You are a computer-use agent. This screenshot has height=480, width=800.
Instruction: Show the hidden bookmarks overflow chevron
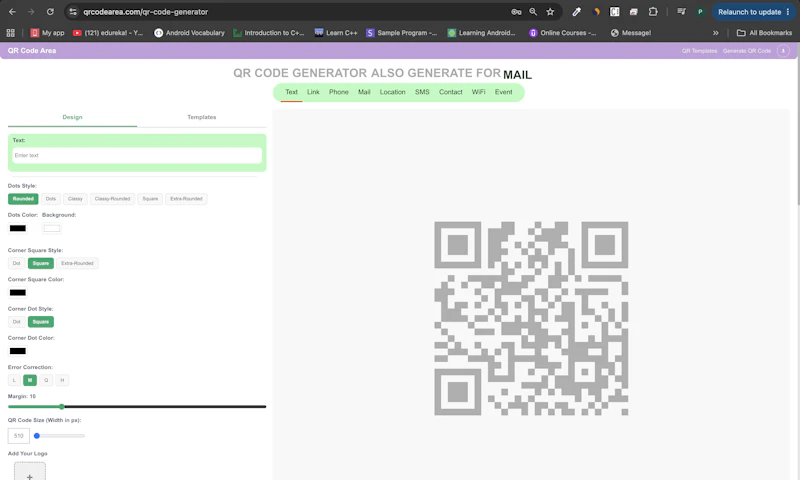click(x=716, y=33)
